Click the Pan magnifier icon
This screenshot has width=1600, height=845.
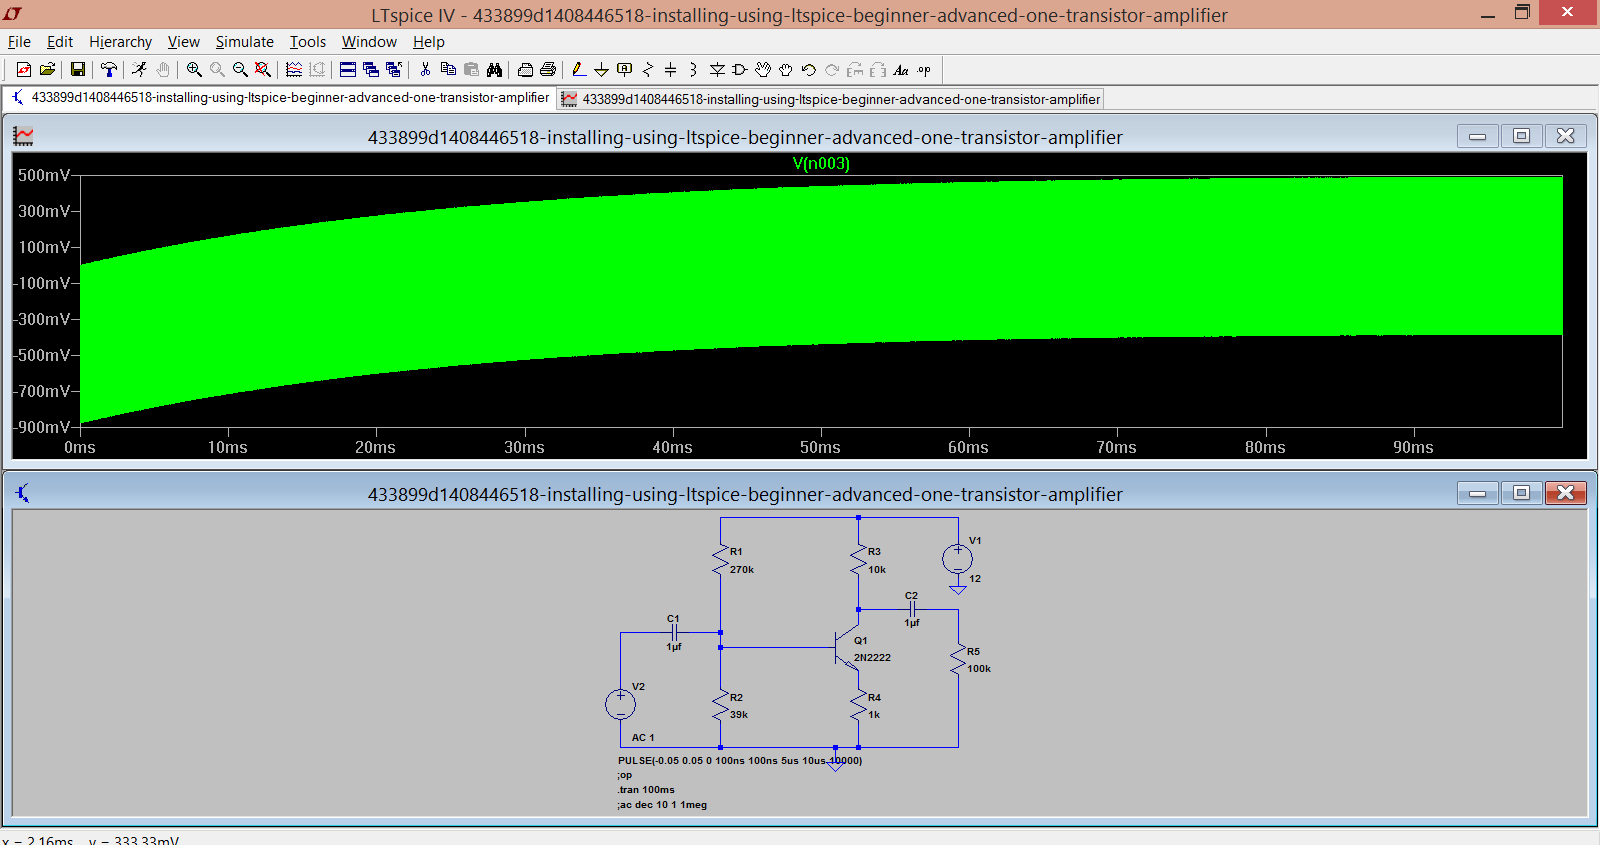tap(217, 70)
